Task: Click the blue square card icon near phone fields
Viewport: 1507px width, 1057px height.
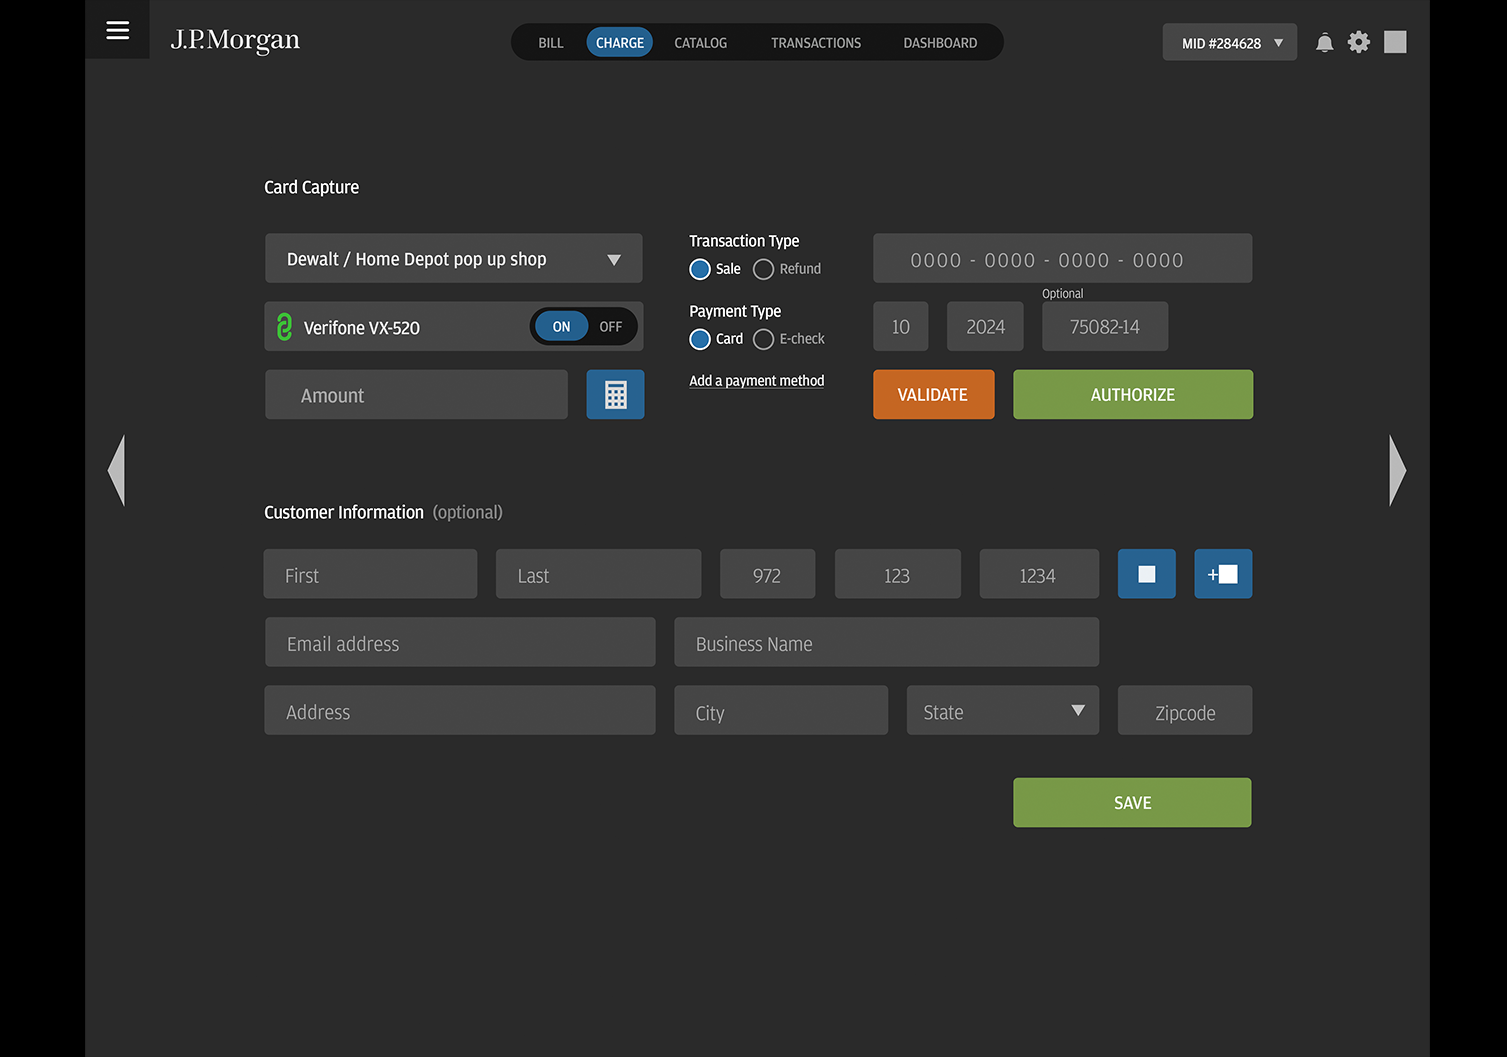Action: click(1146, 573)
